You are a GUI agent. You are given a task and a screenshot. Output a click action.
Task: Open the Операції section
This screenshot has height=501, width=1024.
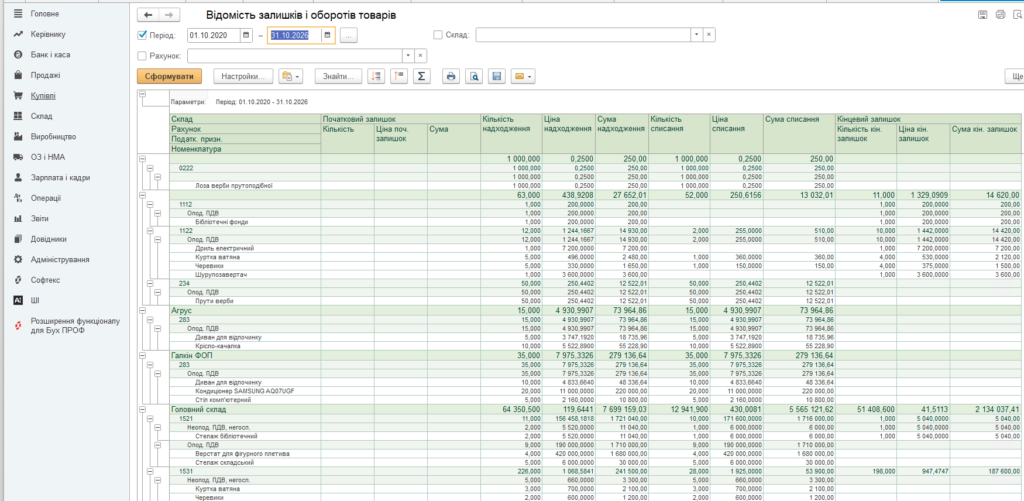click(46, 198)
